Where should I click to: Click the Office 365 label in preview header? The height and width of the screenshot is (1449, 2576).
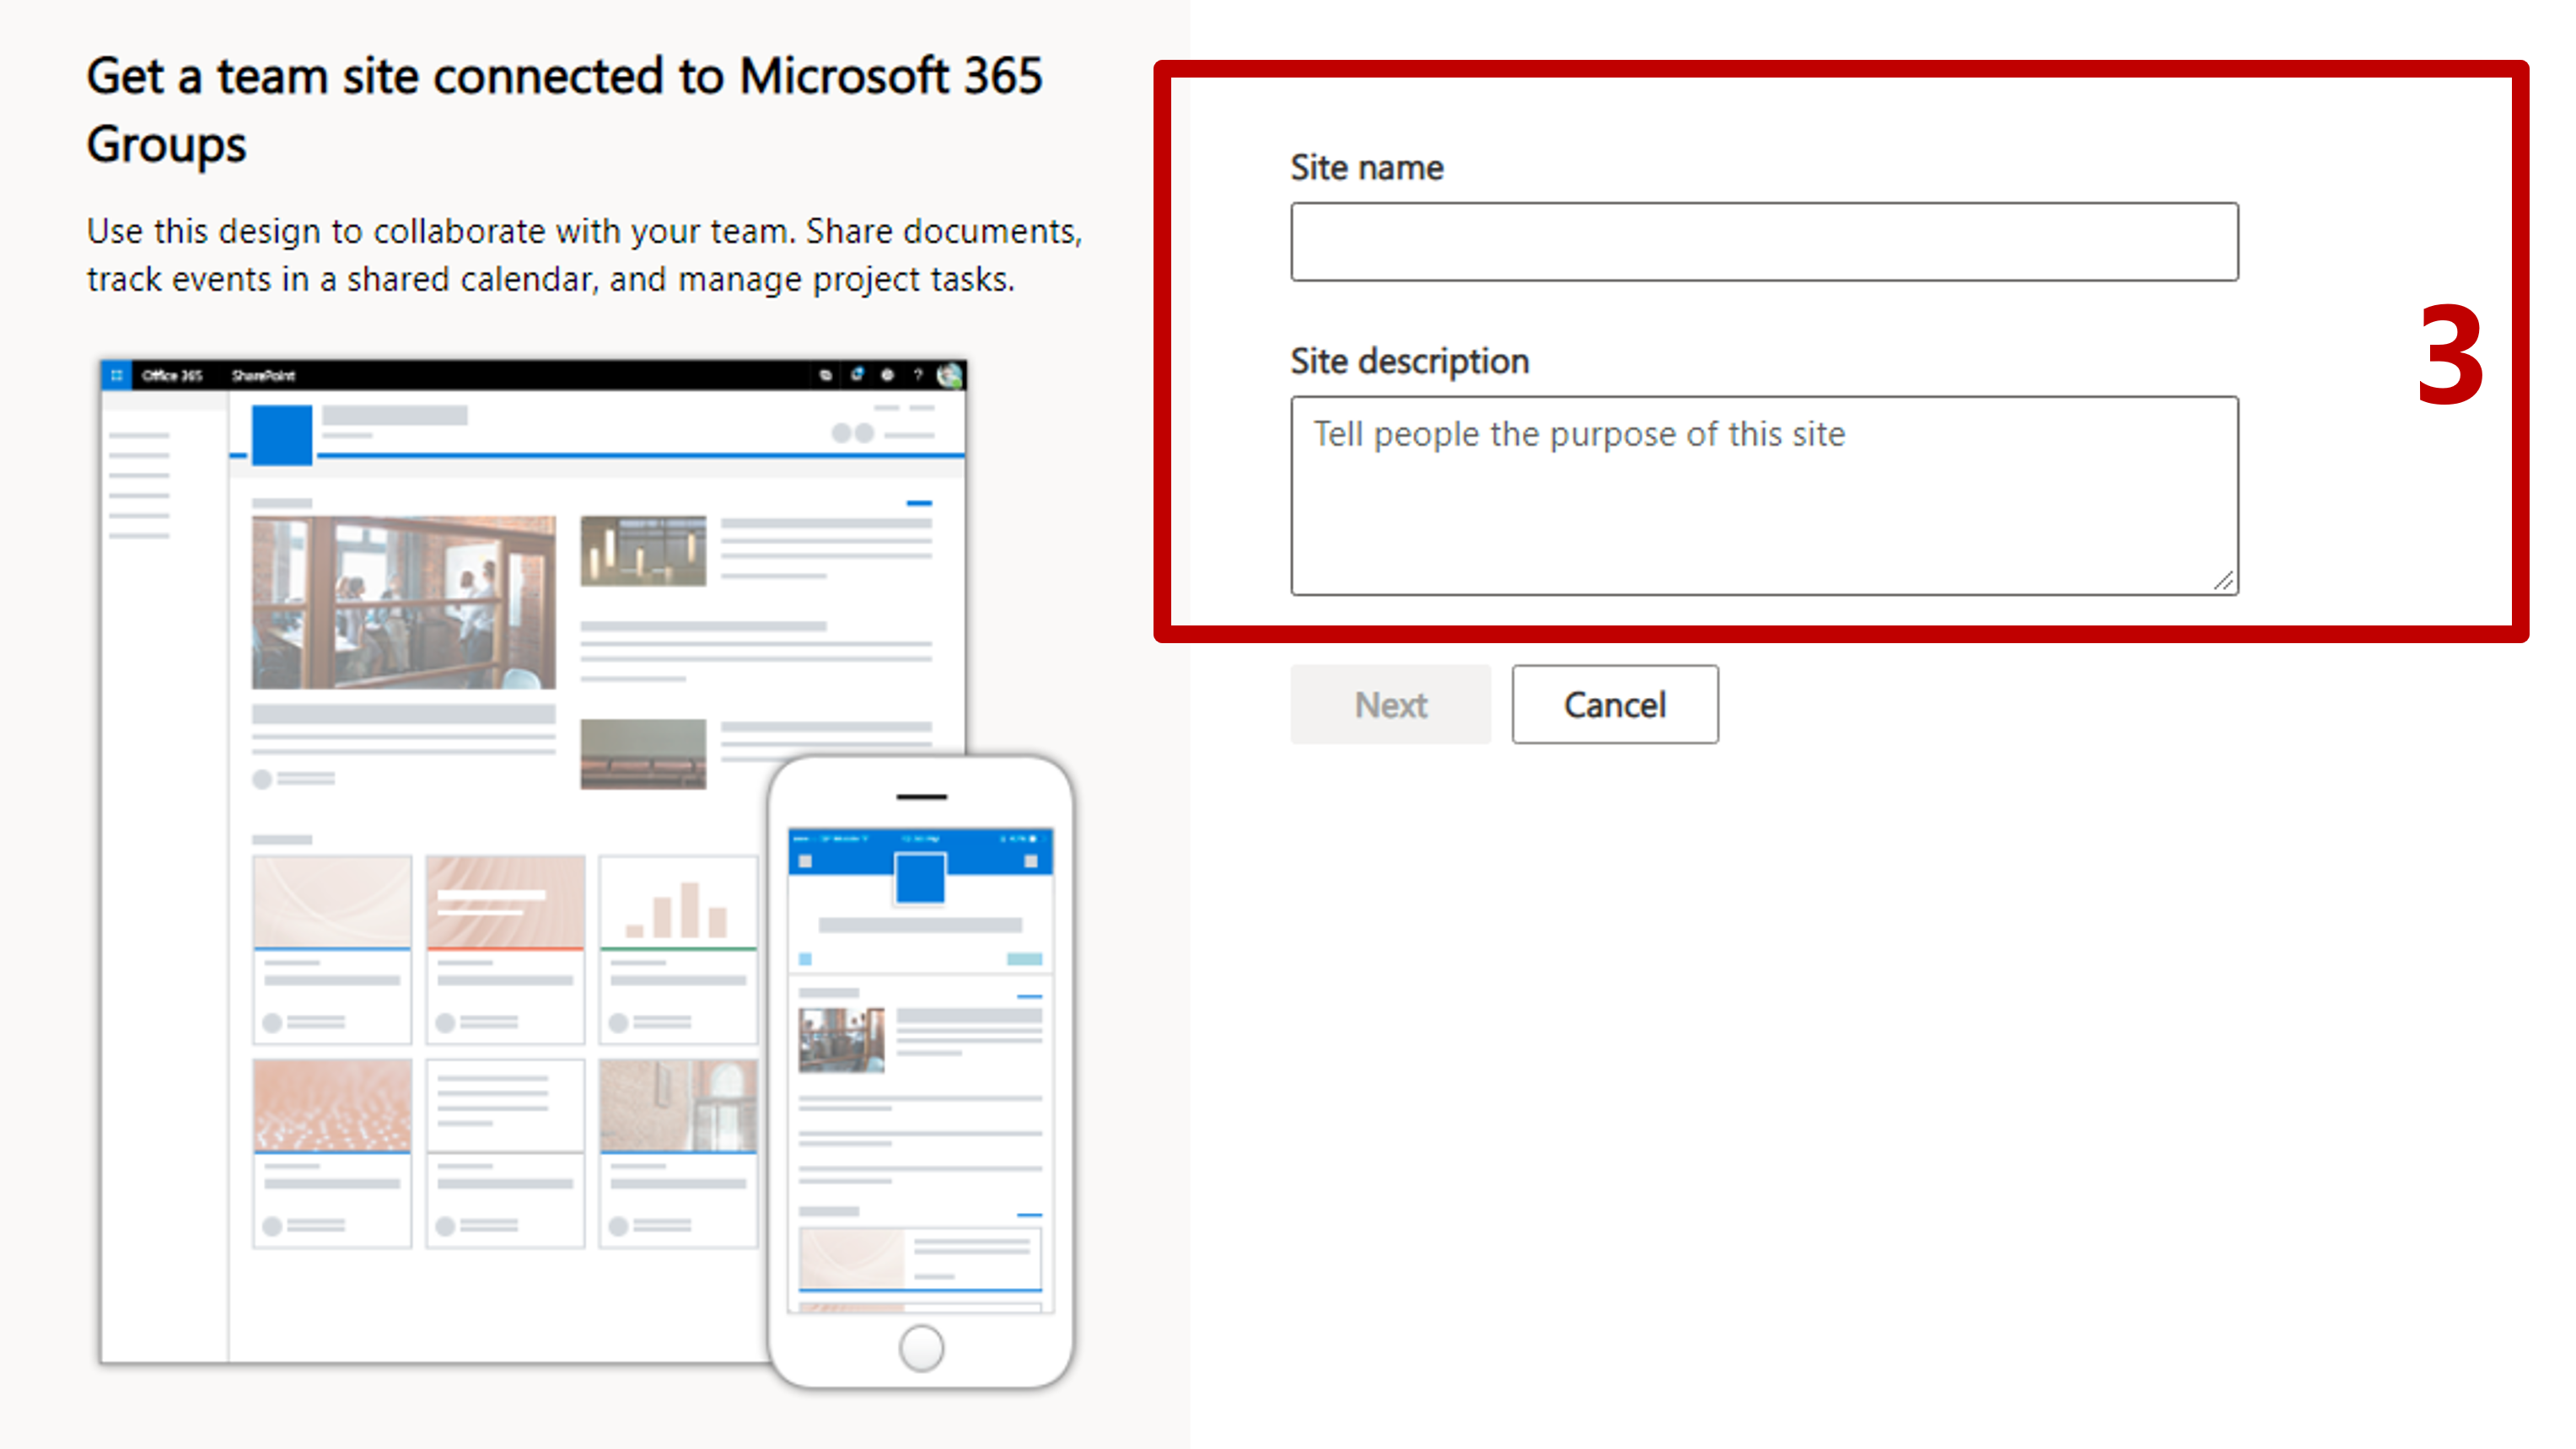click(172, 375)
